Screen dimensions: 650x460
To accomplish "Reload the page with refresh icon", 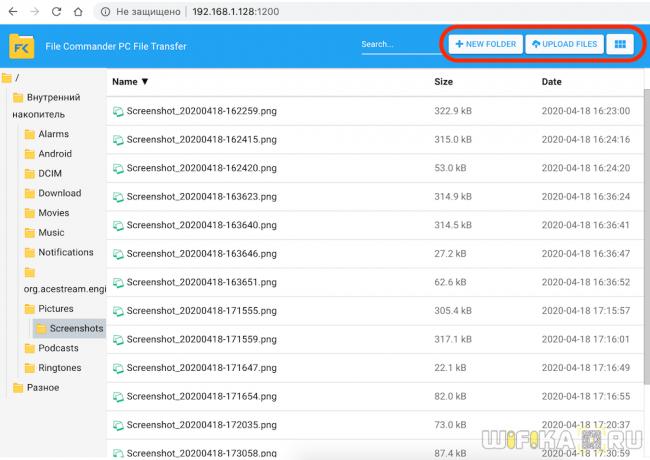I will pyautogui.click(x=77, y=11).
